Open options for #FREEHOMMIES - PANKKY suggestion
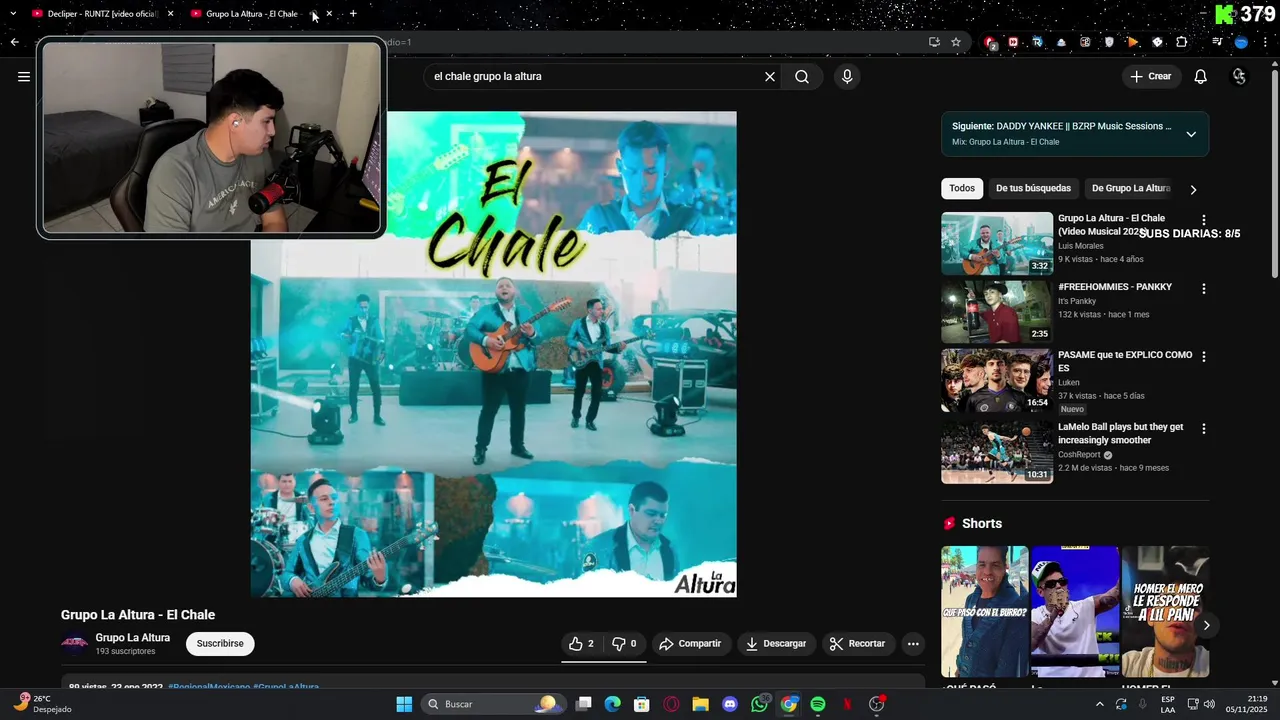 (x=1204, y=289)
